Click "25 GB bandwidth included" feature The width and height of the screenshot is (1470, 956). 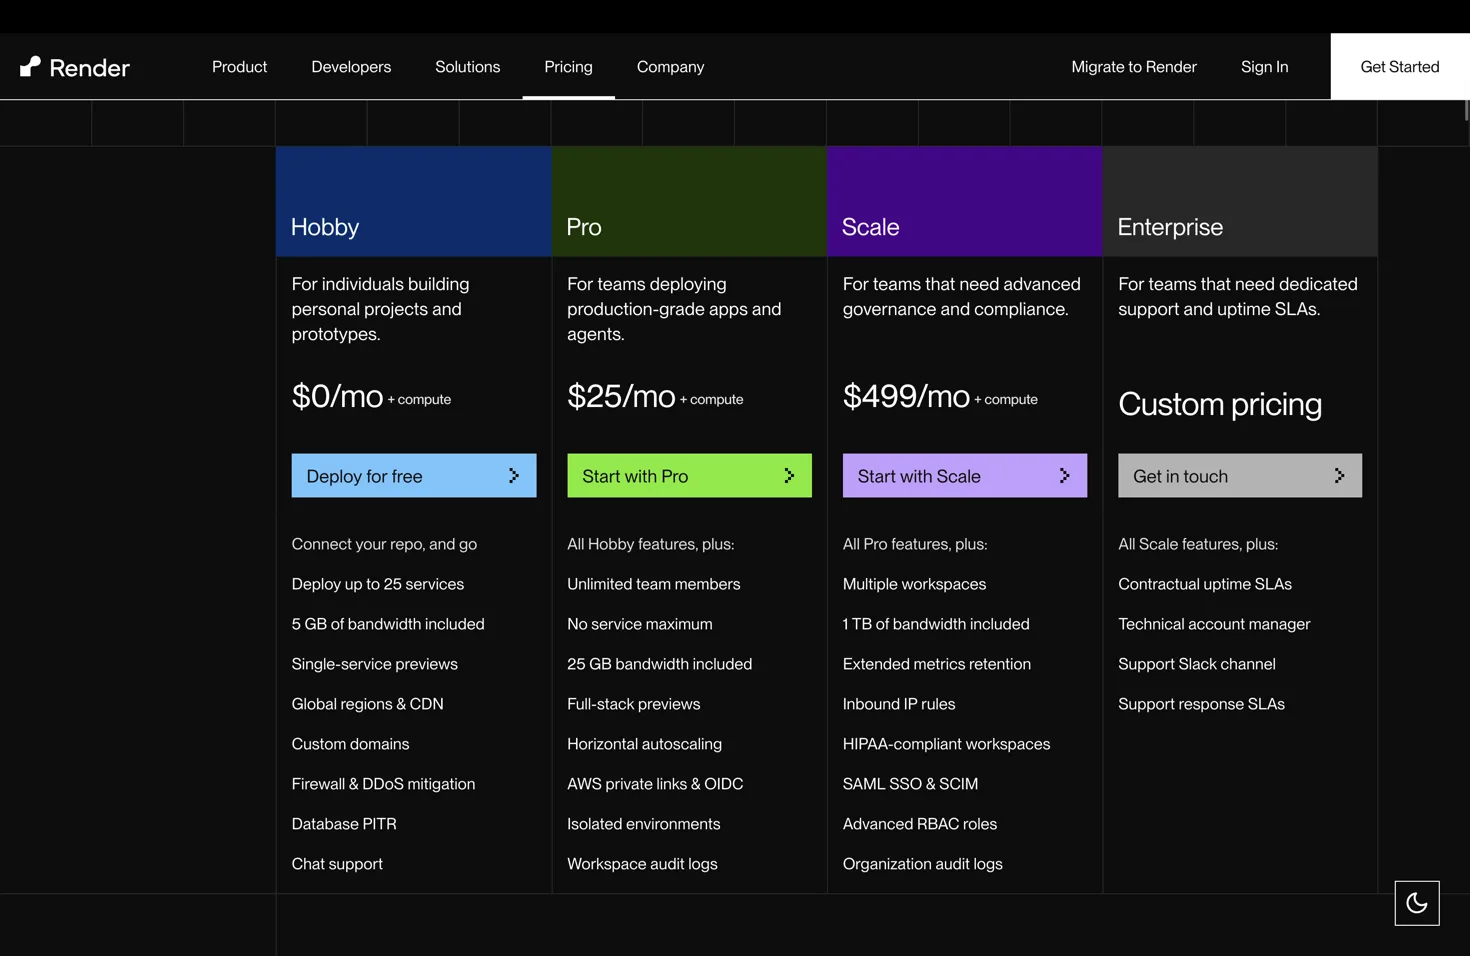coord(660,664)
